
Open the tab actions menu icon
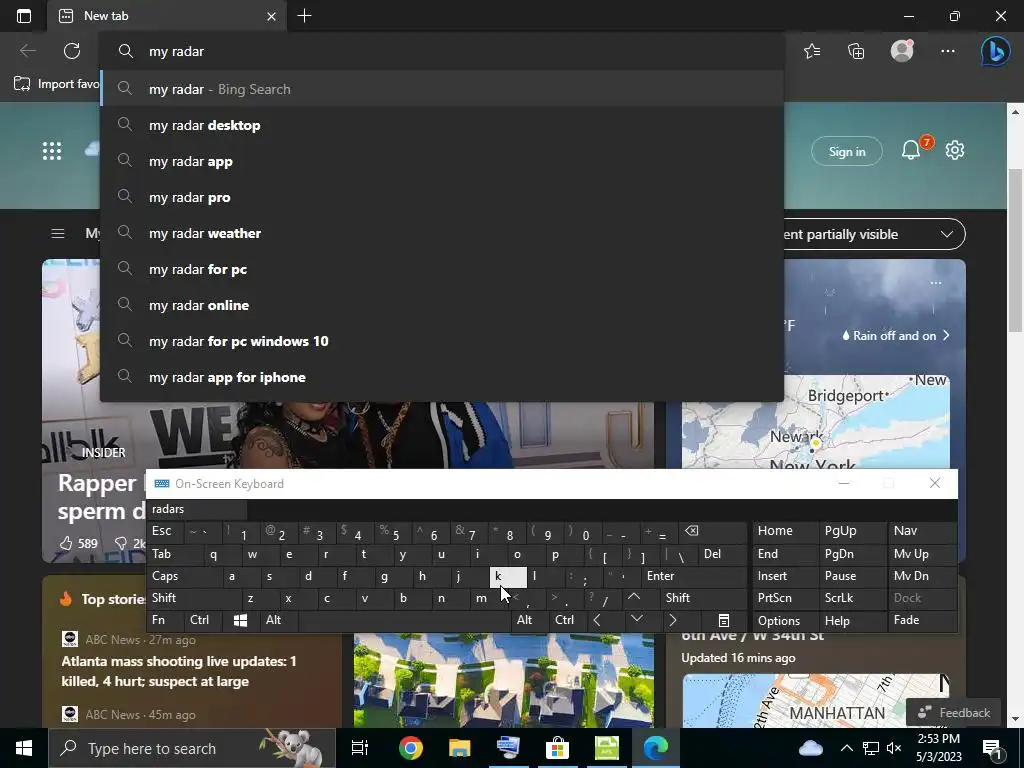click(x=24, y=16)
